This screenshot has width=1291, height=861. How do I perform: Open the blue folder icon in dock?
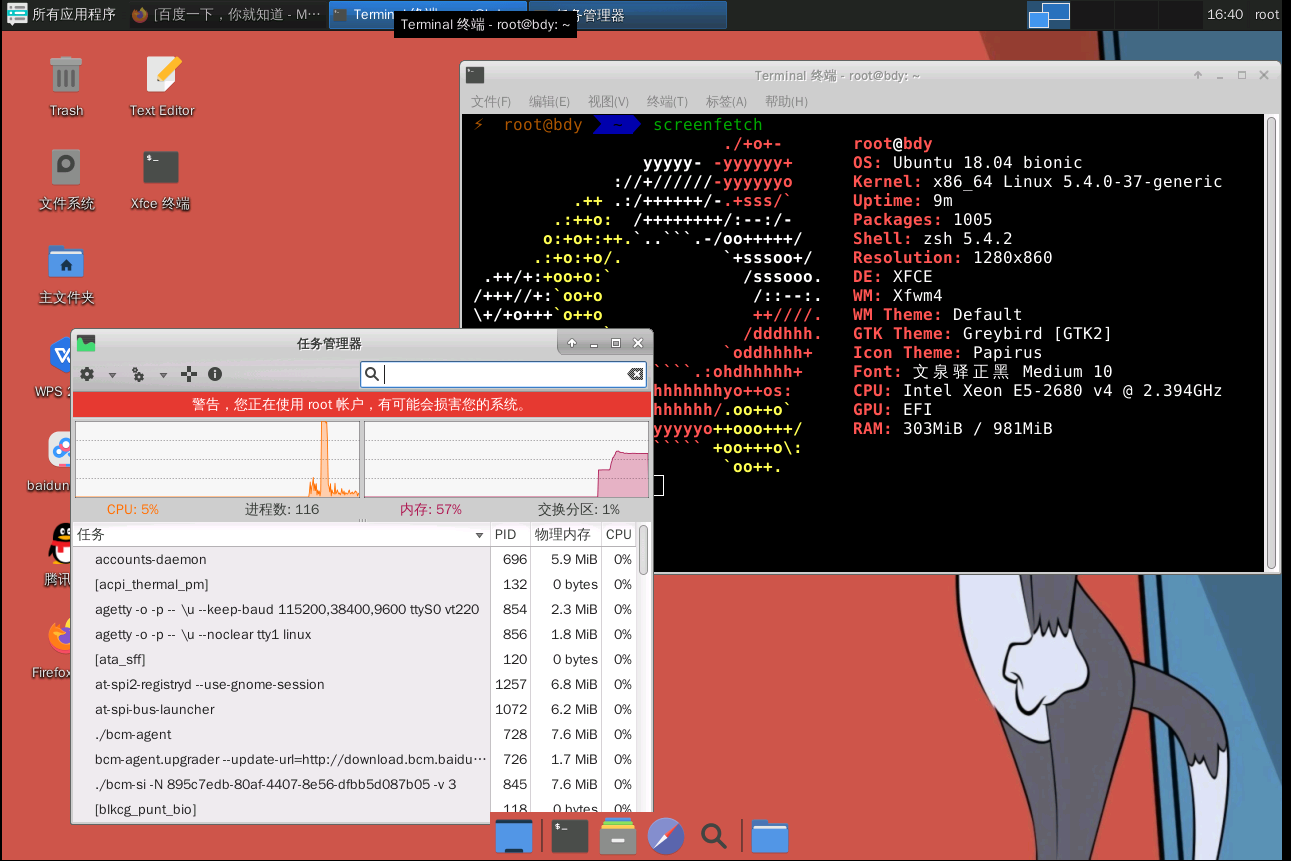pos(770,836)
